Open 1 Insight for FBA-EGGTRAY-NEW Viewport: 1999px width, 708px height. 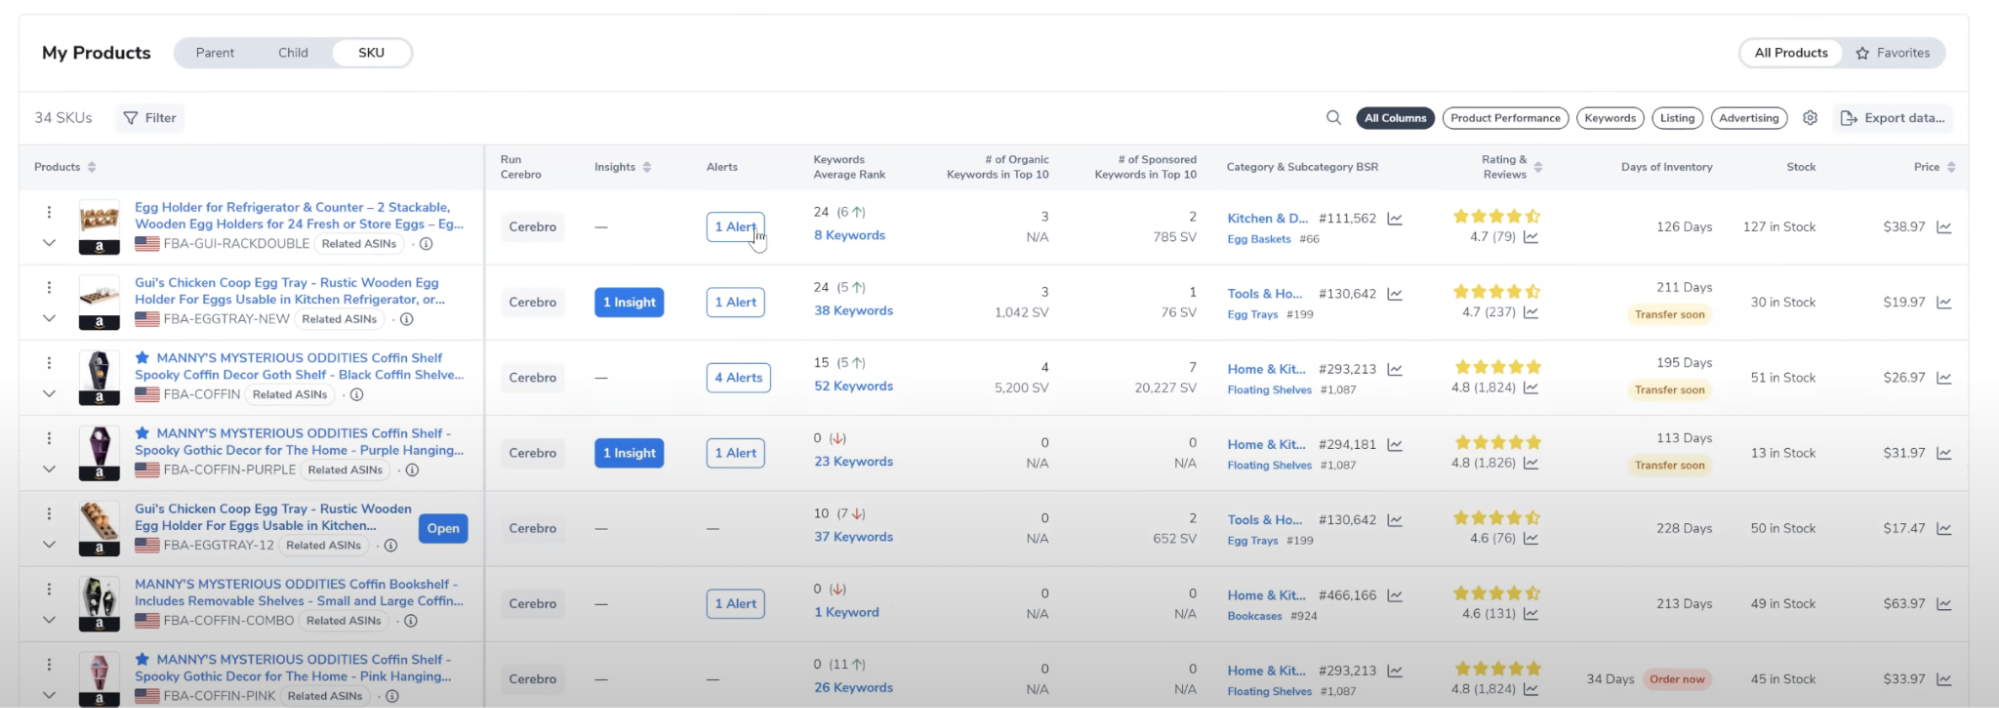tap(629, 302)
